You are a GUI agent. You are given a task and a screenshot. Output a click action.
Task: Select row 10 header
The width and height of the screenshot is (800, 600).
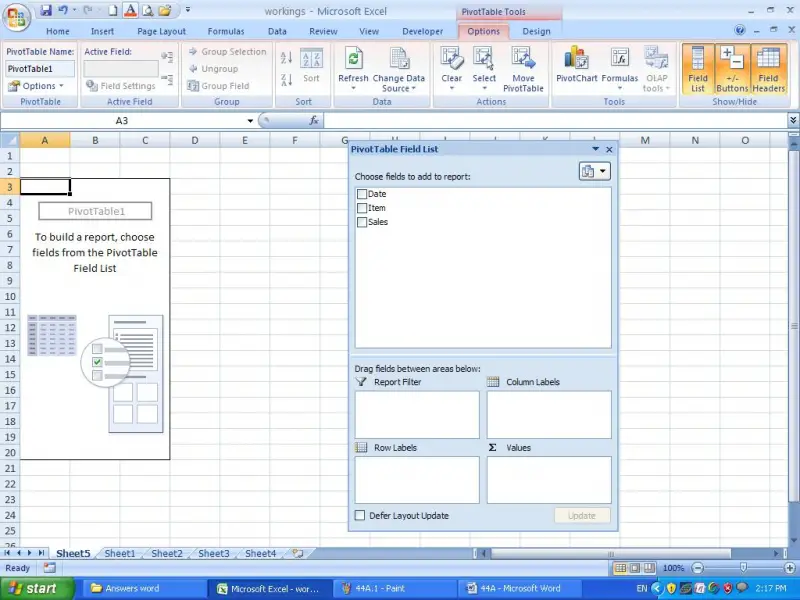coord(10,296)
